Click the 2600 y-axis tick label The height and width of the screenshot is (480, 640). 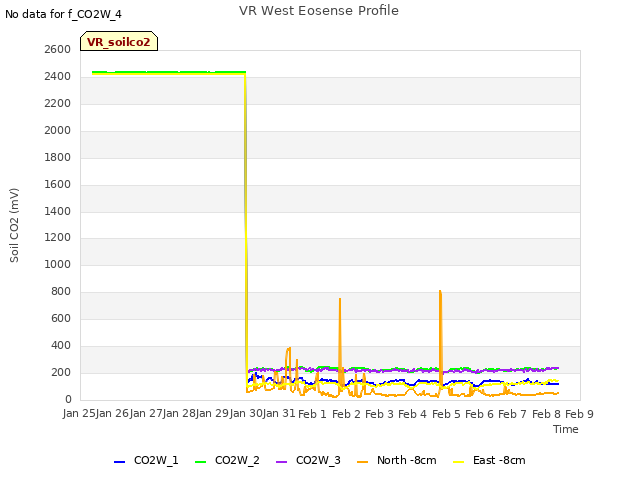pos(58,49)
